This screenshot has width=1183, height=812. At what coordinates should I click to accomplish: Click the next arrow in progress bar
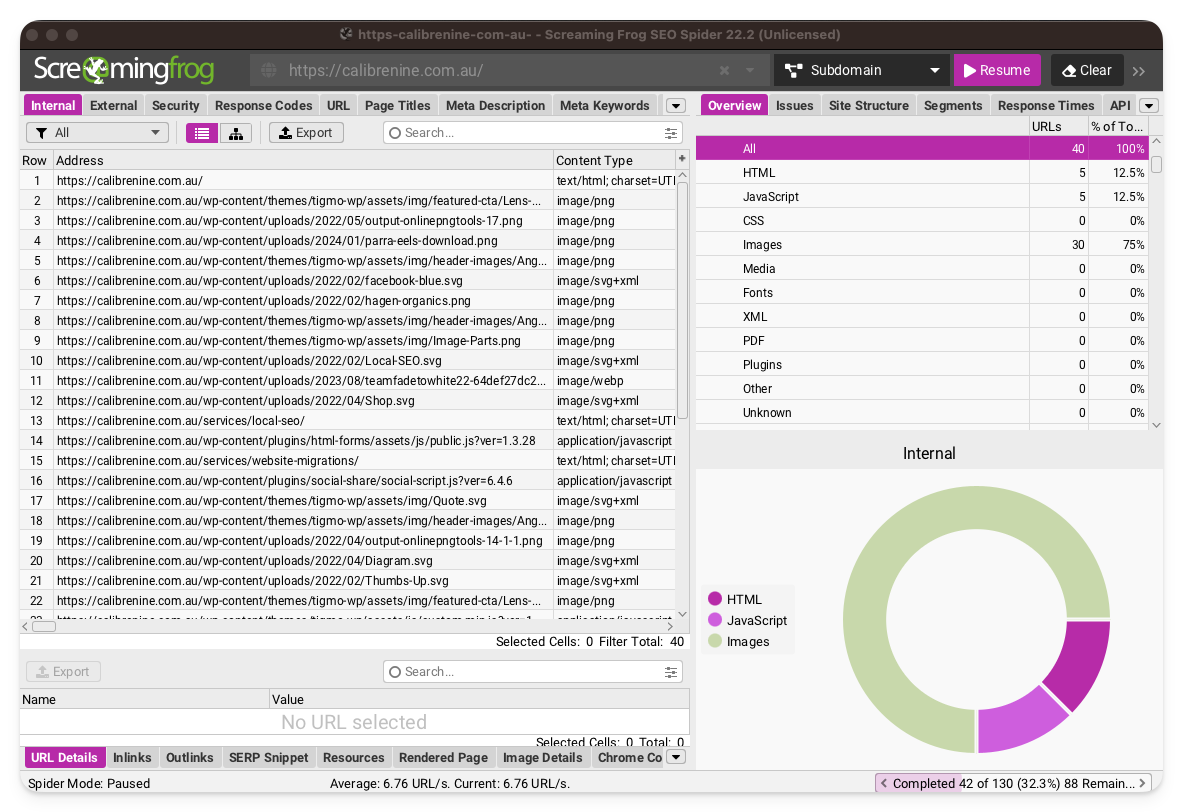tap(1143, 783)
